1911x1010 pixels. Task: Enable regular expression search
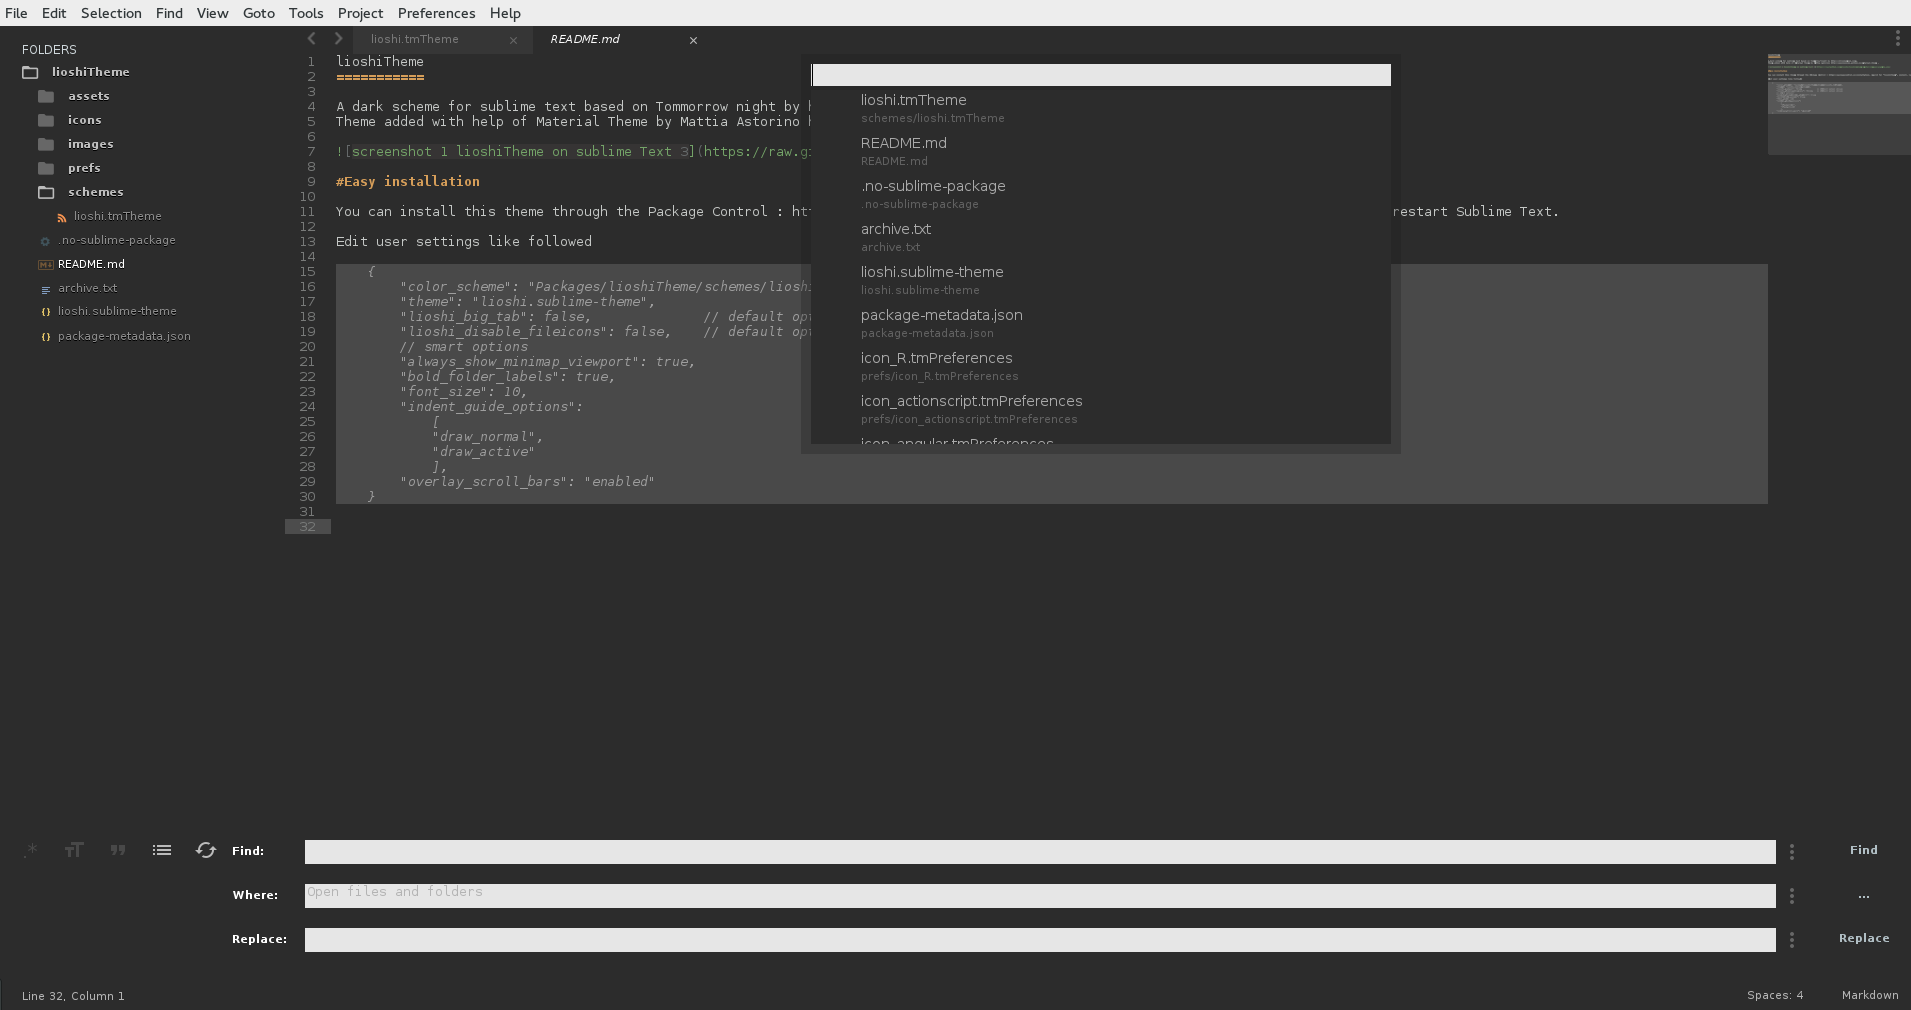tap(29, 851)
